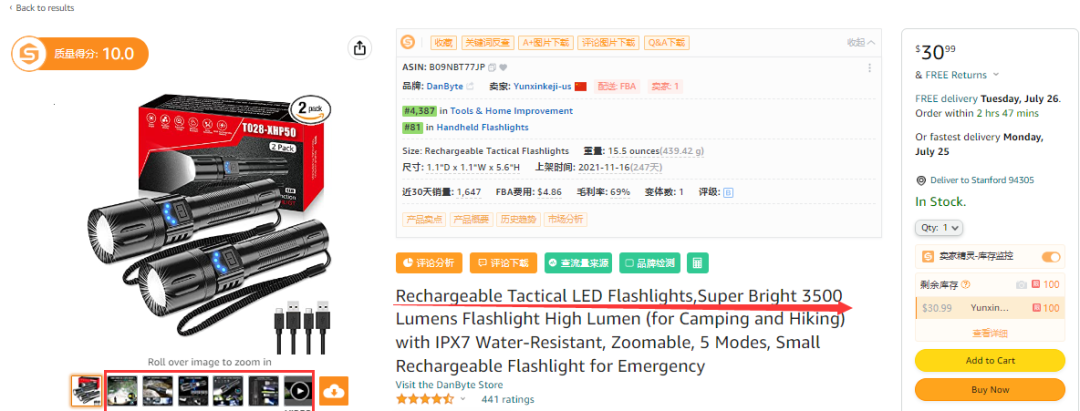Click the camera icon in inventory panel
The height and width of the screenshot is (411, 1080).
tap(1021, 284)
